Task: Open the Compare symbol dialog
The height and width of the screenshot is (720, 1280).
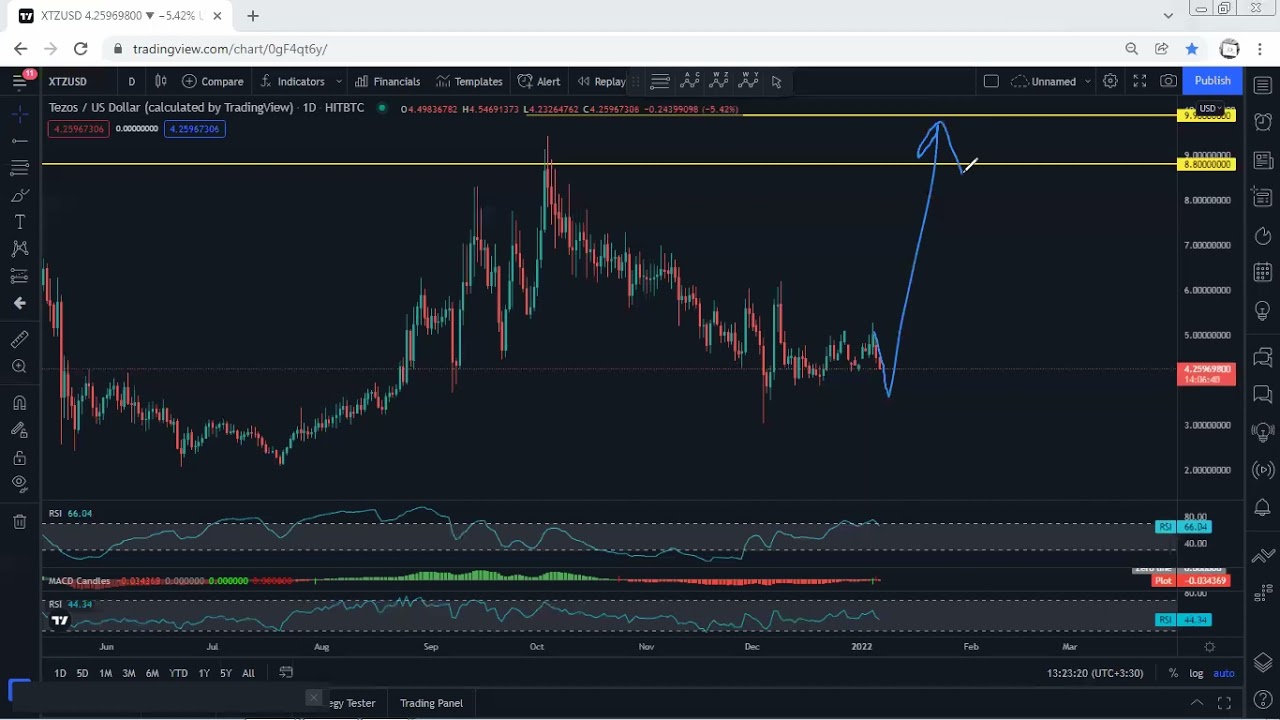Action: pos(212,81)
